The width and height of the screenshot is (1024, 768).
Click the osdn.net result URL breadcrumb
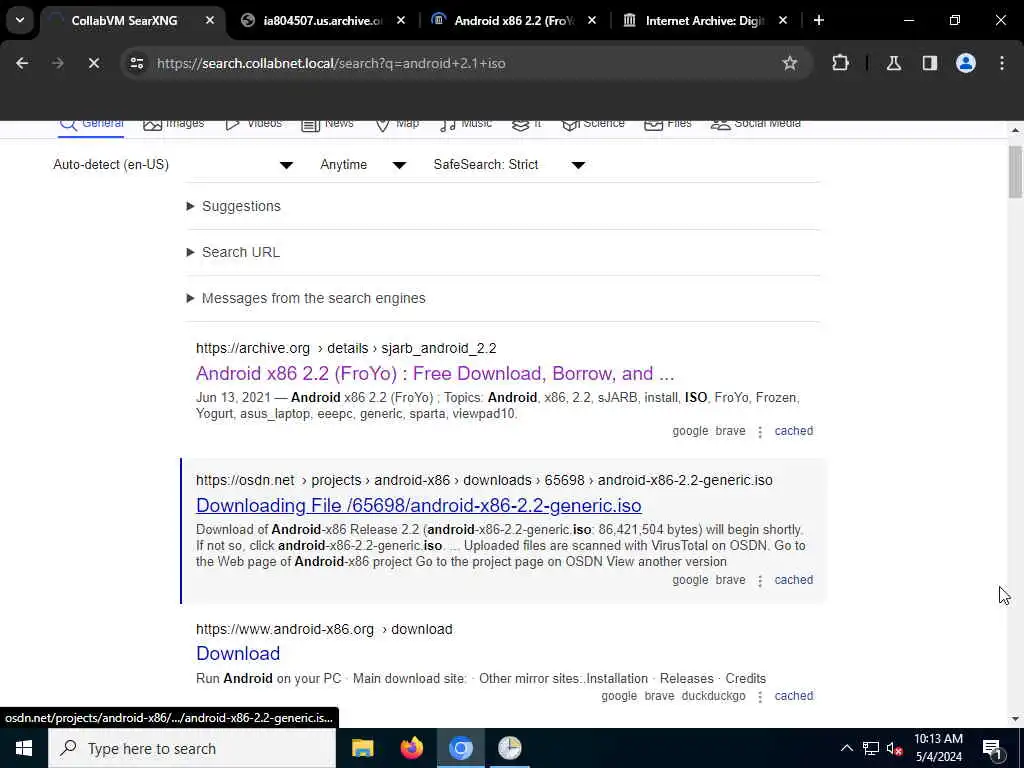coord(484,480)
